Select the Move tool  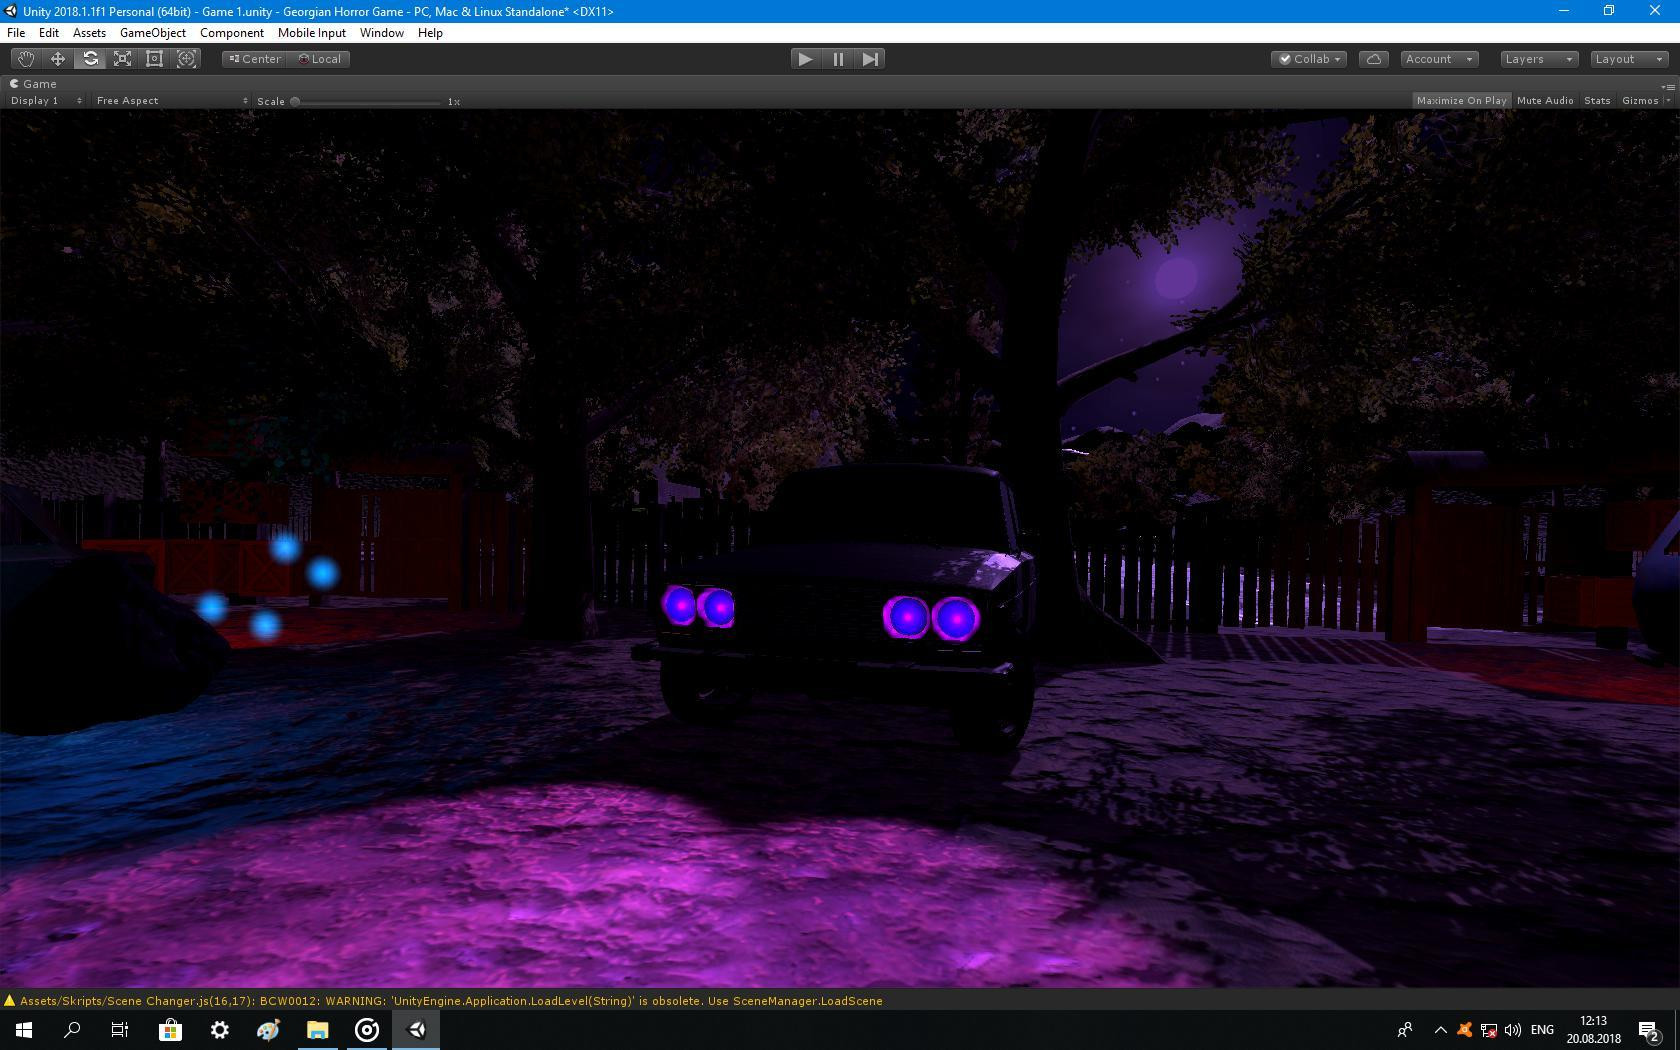coord(58,59)
